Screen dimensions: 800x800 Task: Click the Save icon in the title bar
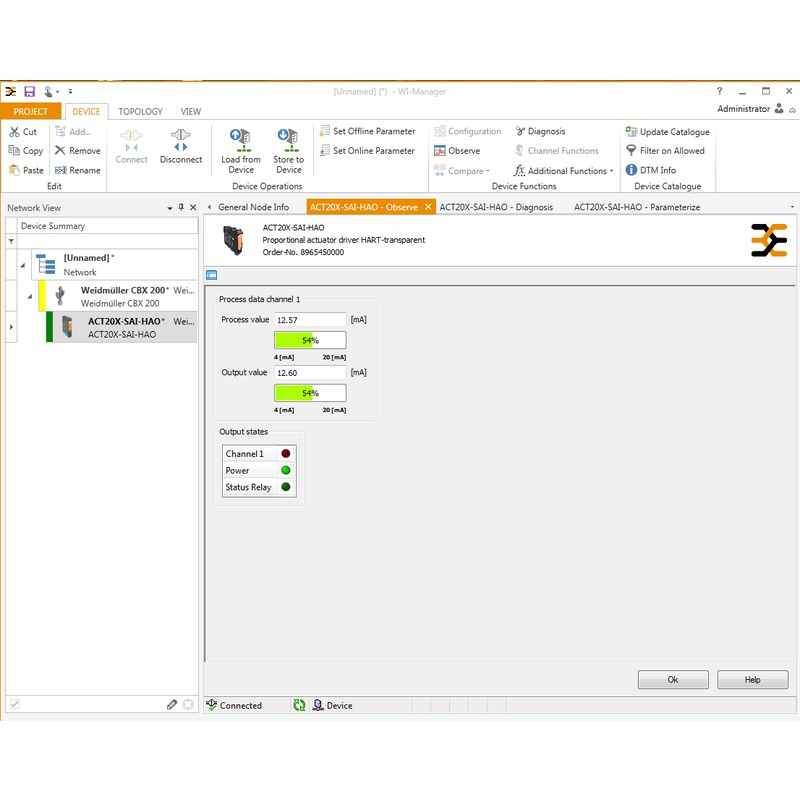30,91
